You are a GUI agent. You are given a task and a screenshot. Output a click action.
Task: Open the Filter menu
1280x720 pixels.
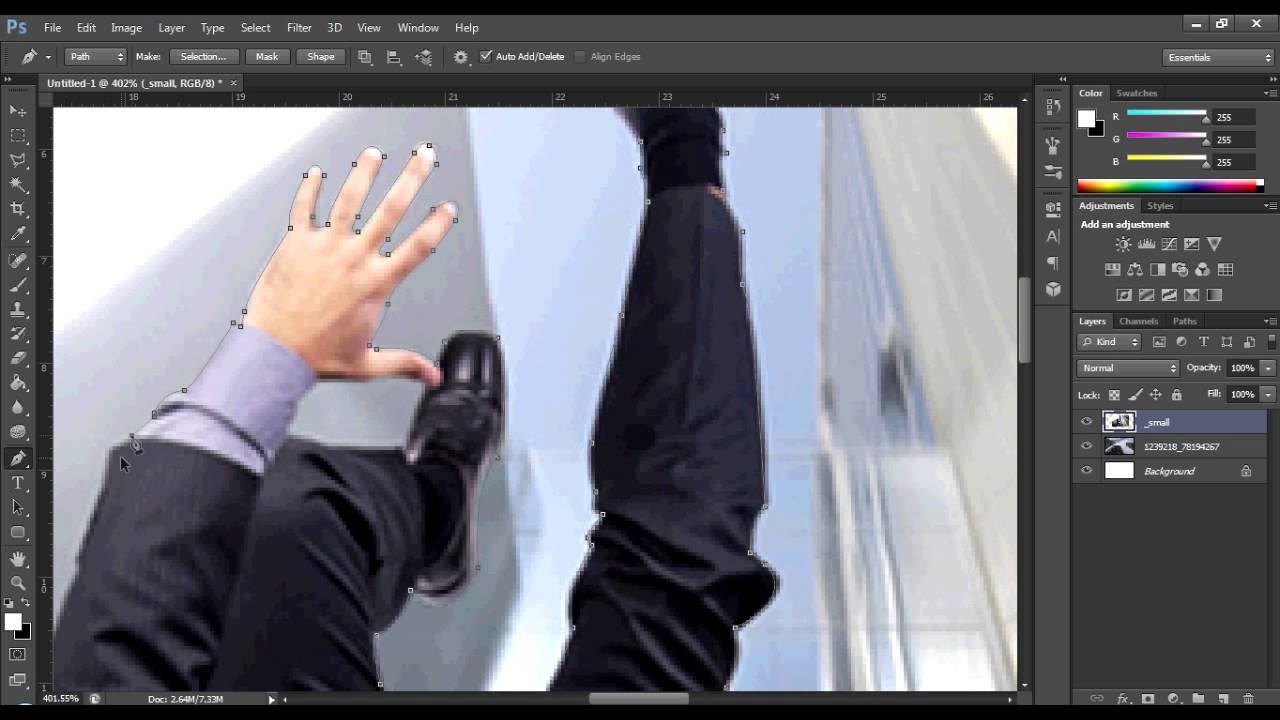(299, 27)
